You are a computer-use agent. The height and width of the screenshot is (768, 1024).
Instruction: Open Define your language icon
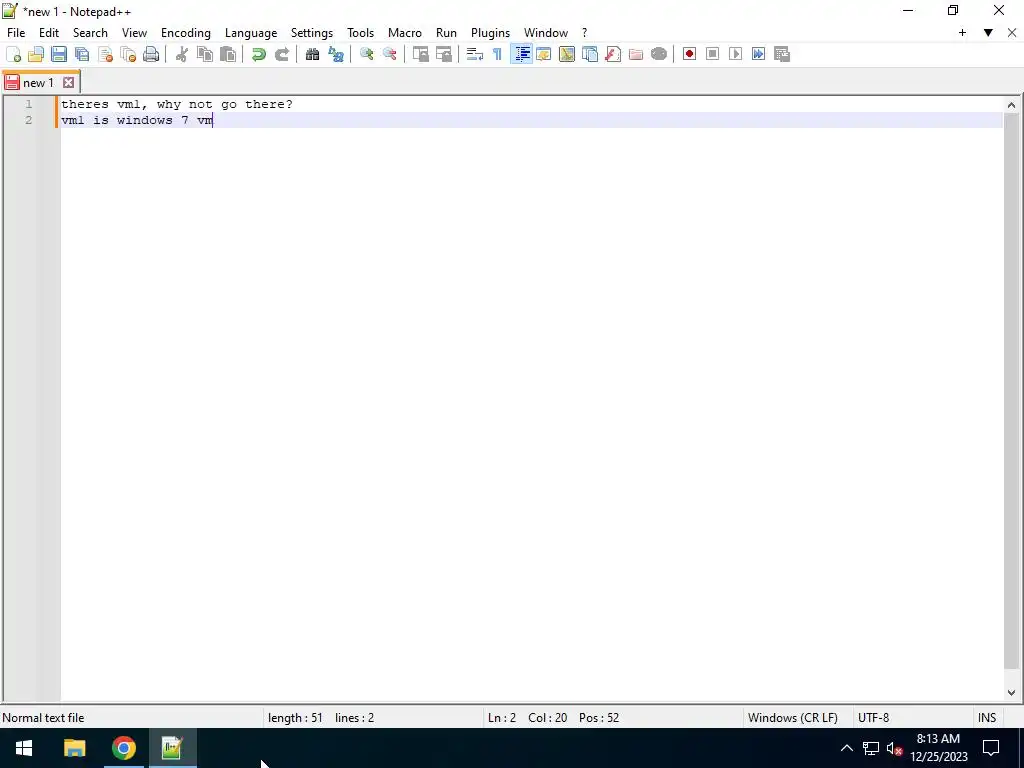click(x=543, y=54)
